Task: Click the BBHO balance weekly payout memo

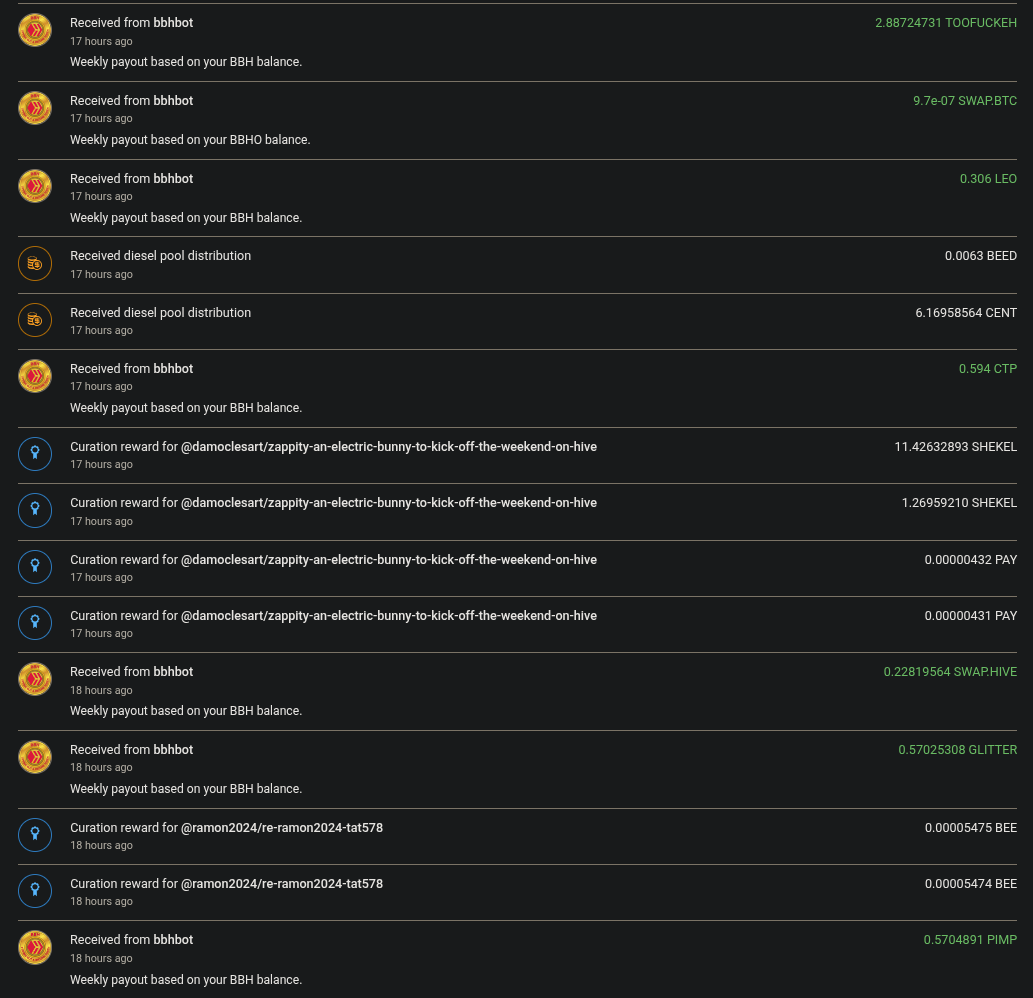Action: [190, 140]
